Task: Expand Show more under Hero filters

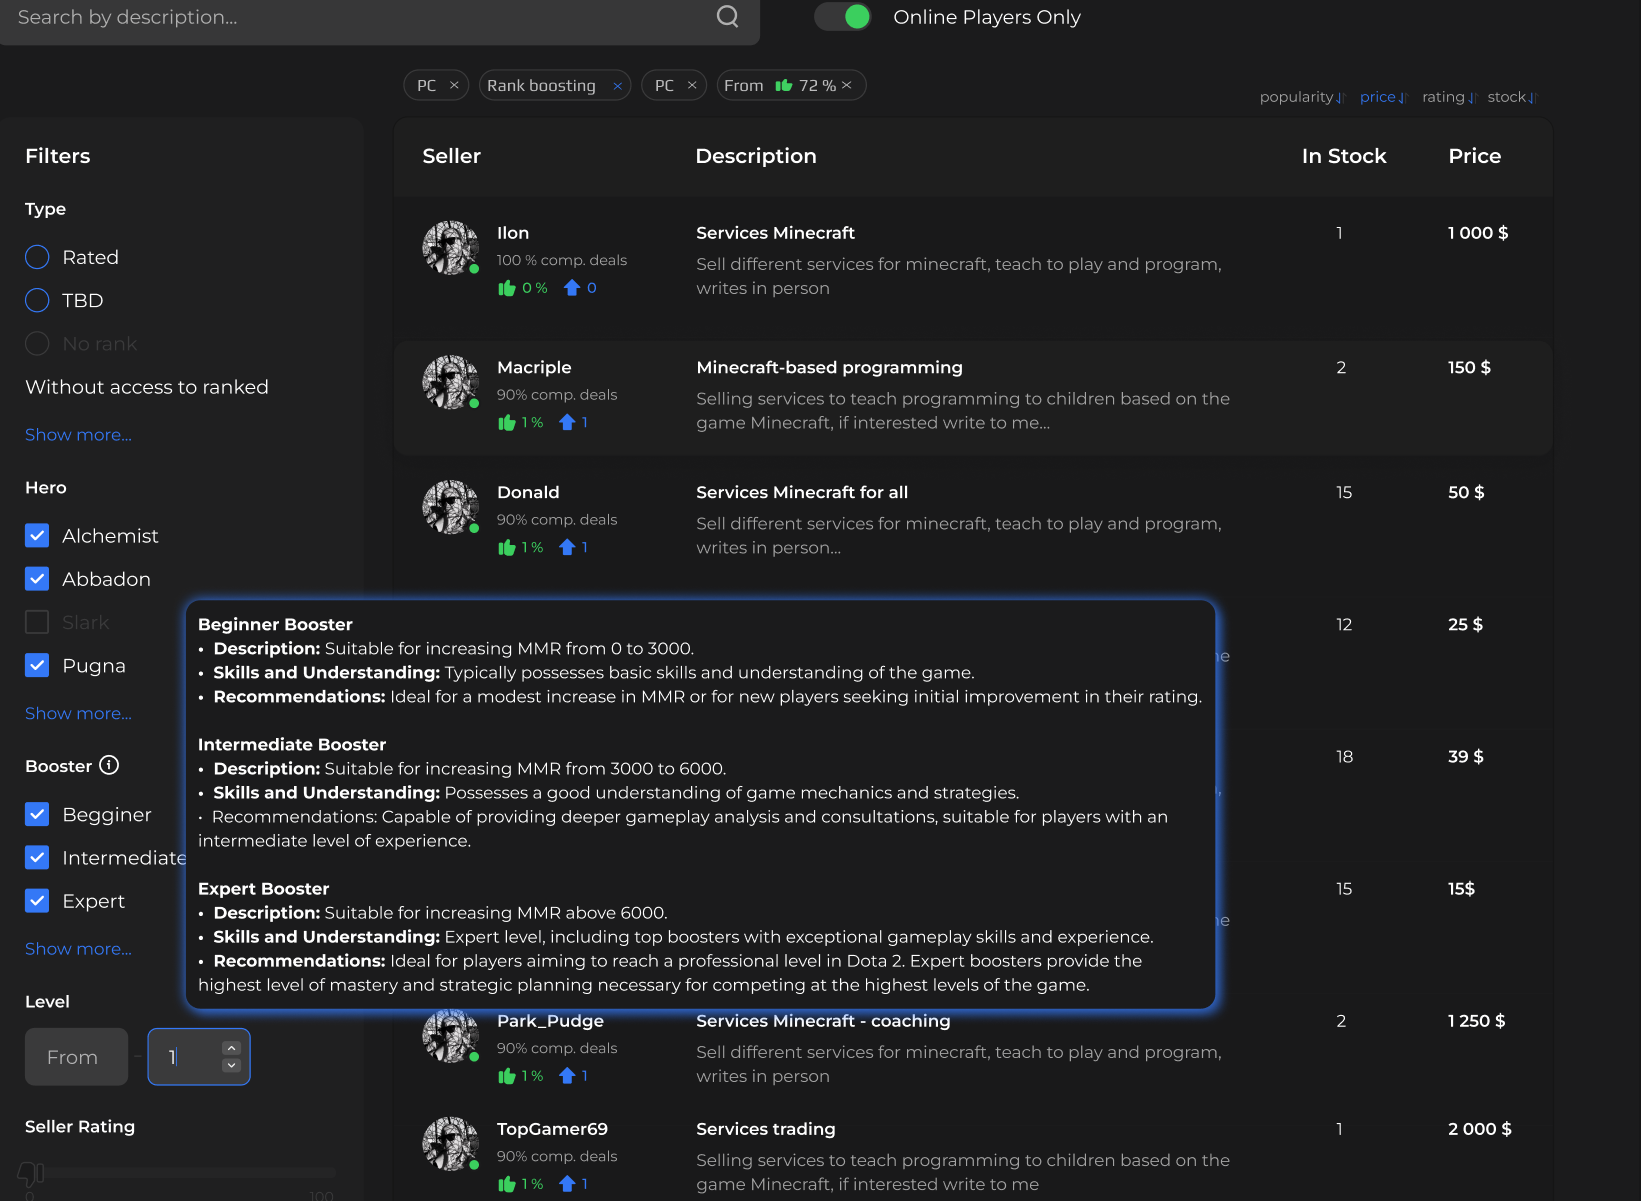Action: click(x=78, y=713)
